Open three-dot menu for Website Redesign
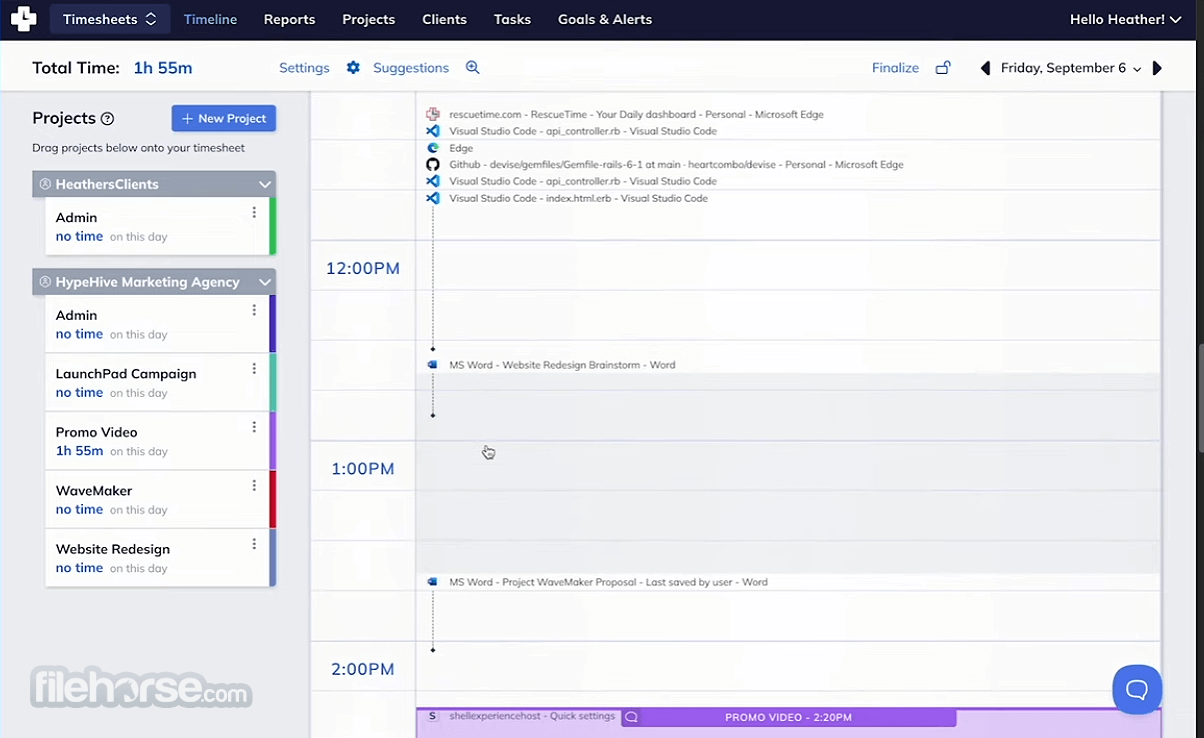Screen dimensions: 1204x738 point(254,544)
